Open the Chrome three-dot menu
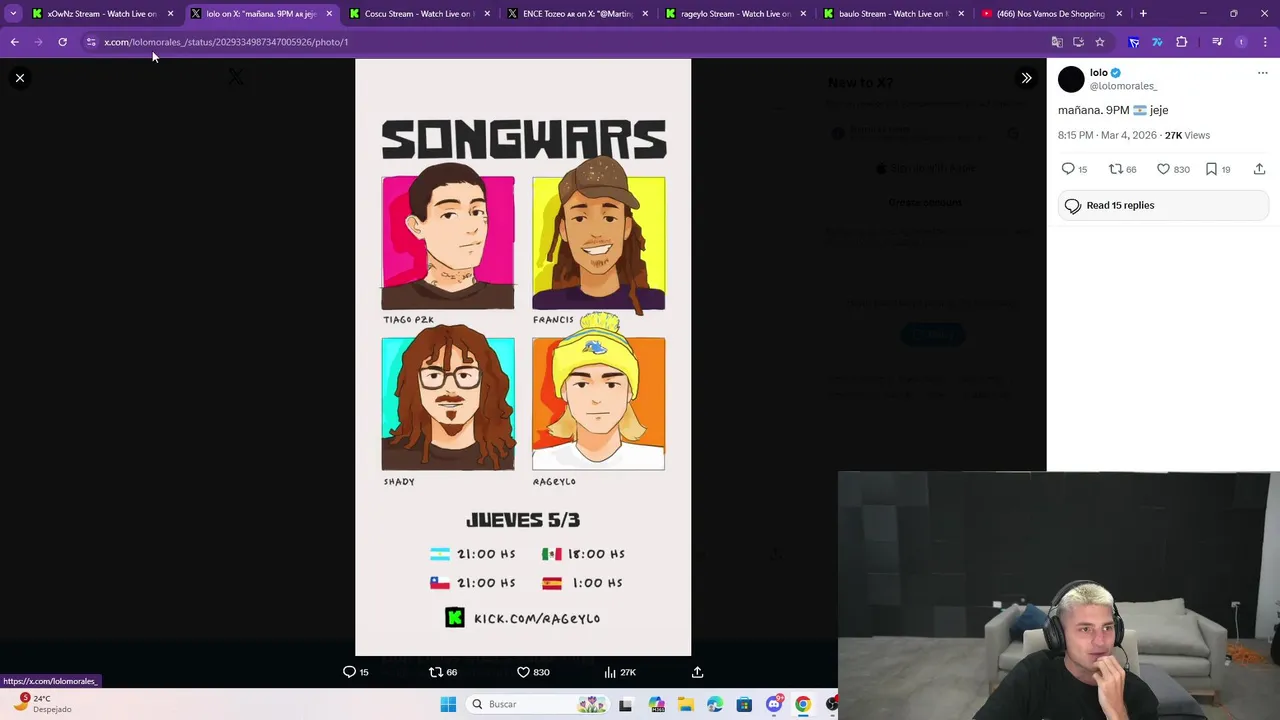The width and height of the screenshot is (1280, 720). tap(1265, 42)
